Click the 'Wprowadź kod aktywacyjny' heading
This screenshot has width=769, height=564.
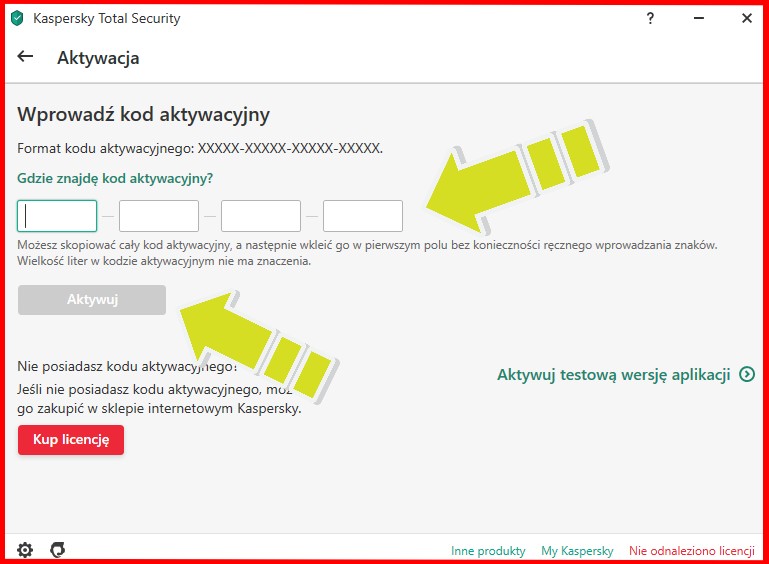click(x=144, y=115)
